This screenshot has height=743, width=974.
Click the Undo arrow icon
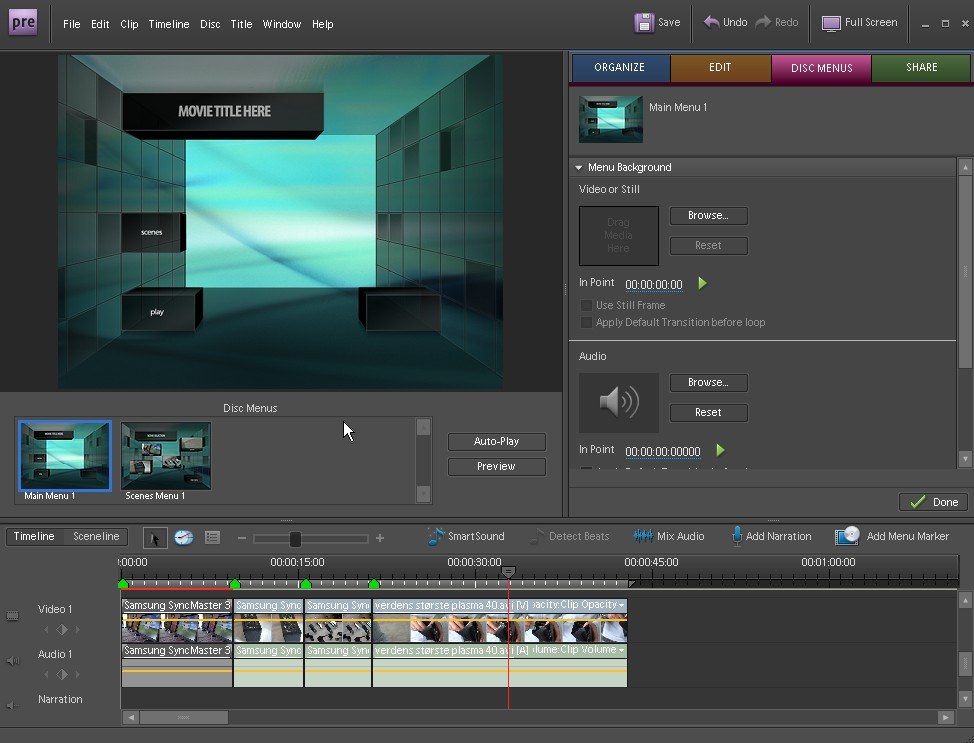coord(712,22)
